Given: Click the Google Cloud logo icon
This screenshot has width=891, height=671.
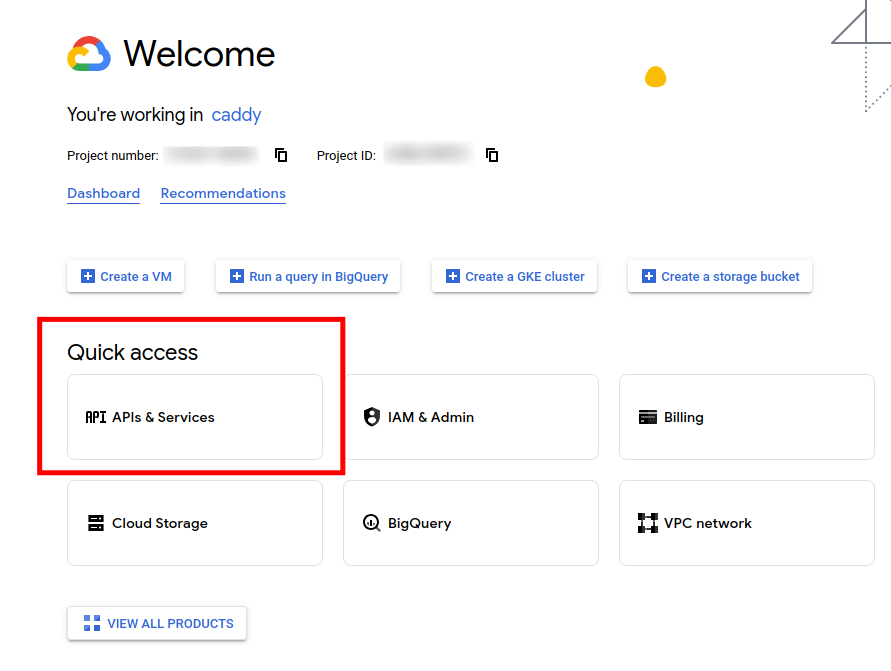Looking at the screenshot, I should 89,54.
